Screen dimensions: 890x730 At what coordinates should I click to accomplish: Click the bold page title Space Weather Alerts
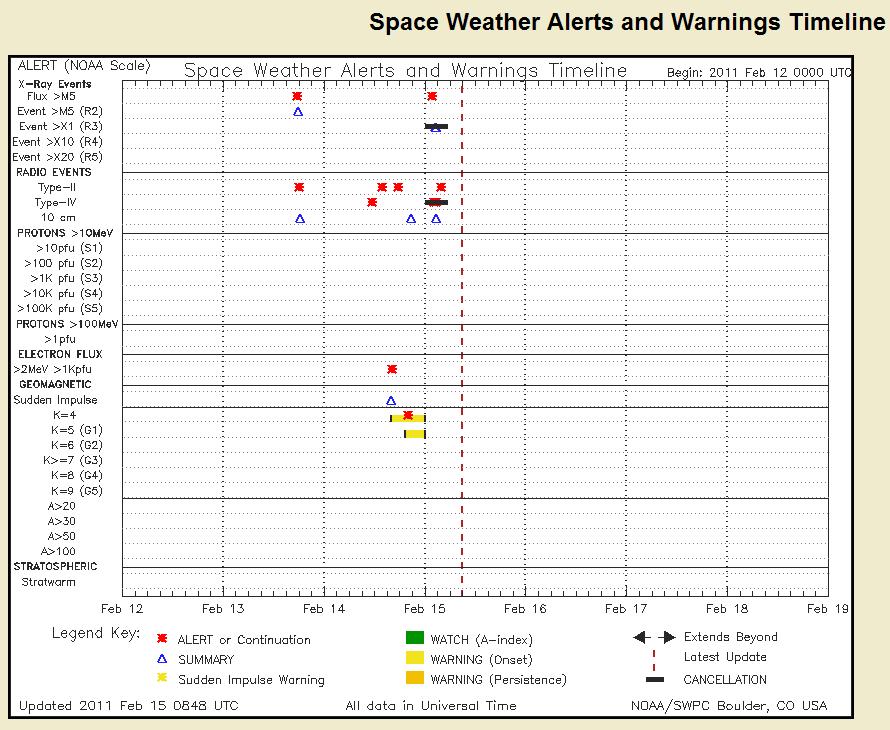(627, 22)
